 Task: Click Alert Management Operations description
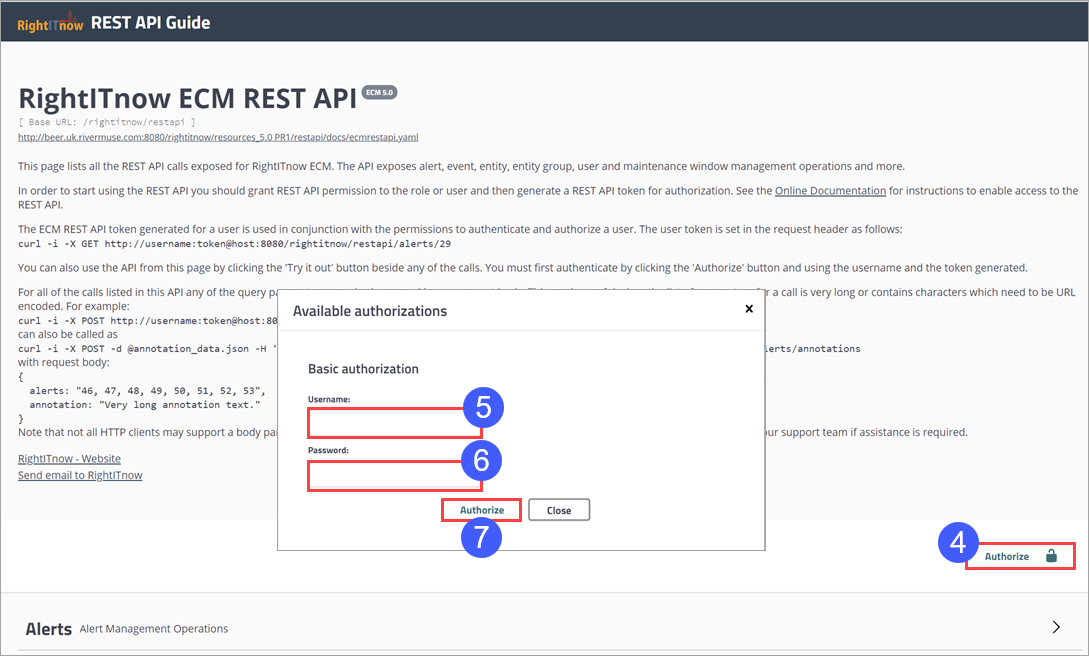pyautogui.click(x=153, y=629)
